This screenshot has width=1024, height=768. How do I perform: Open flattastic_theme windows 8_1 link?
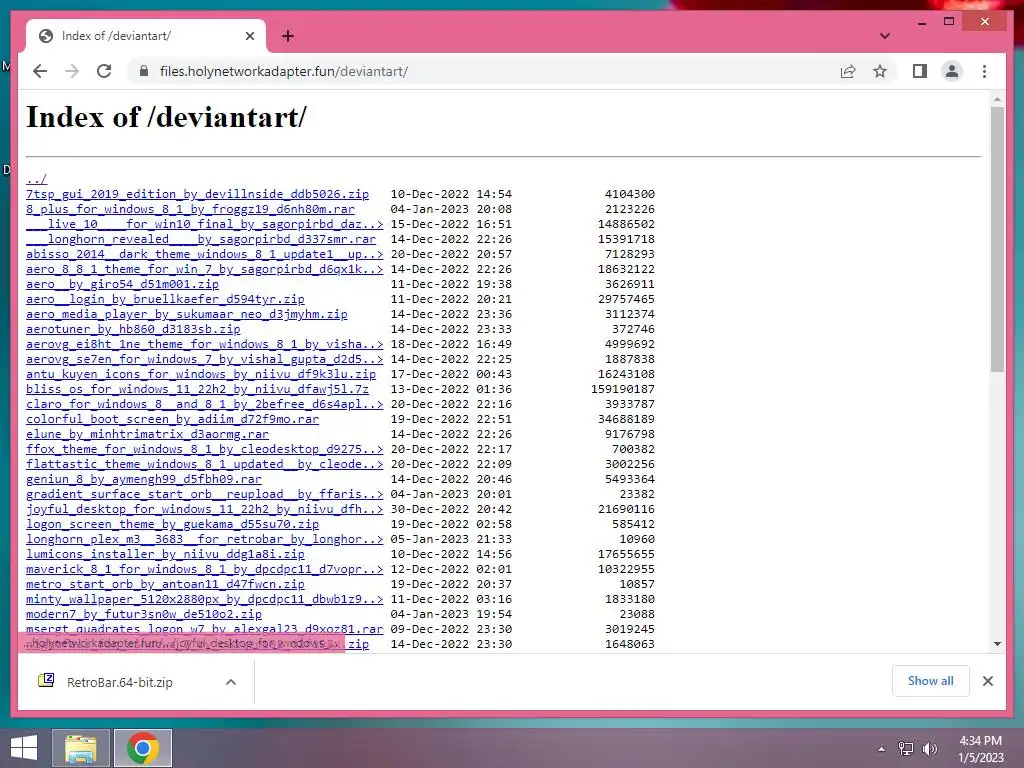[x=204, y=464]
